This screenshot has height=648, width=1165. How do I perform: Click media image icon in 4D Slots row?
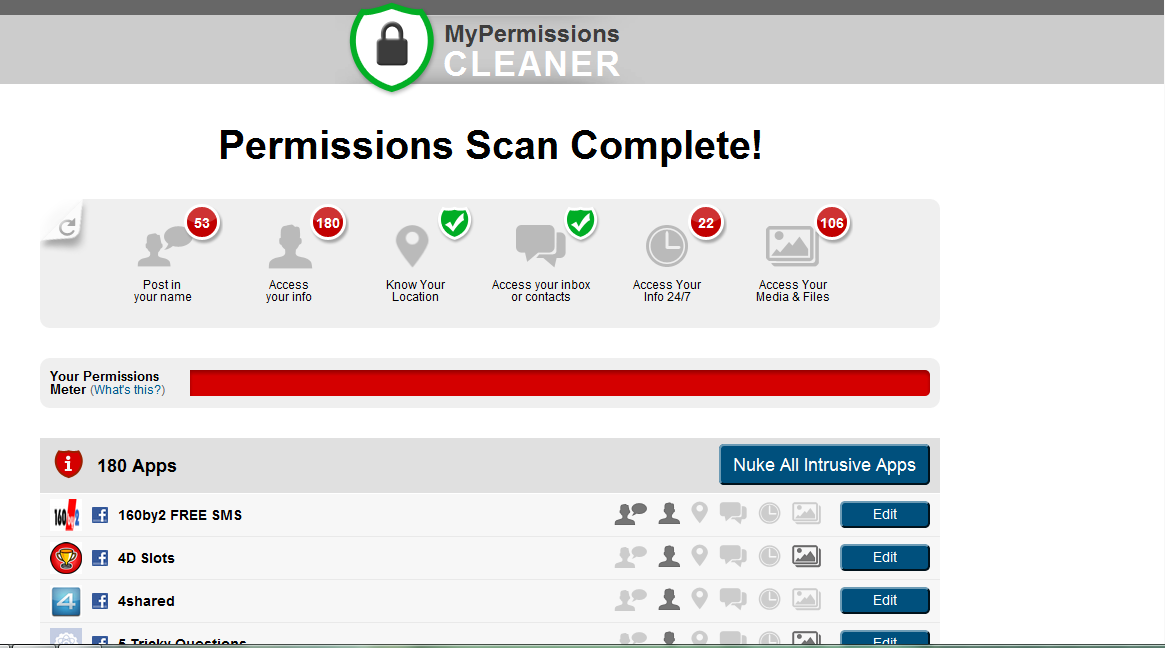pyautogui.click(x=806, y=556)
